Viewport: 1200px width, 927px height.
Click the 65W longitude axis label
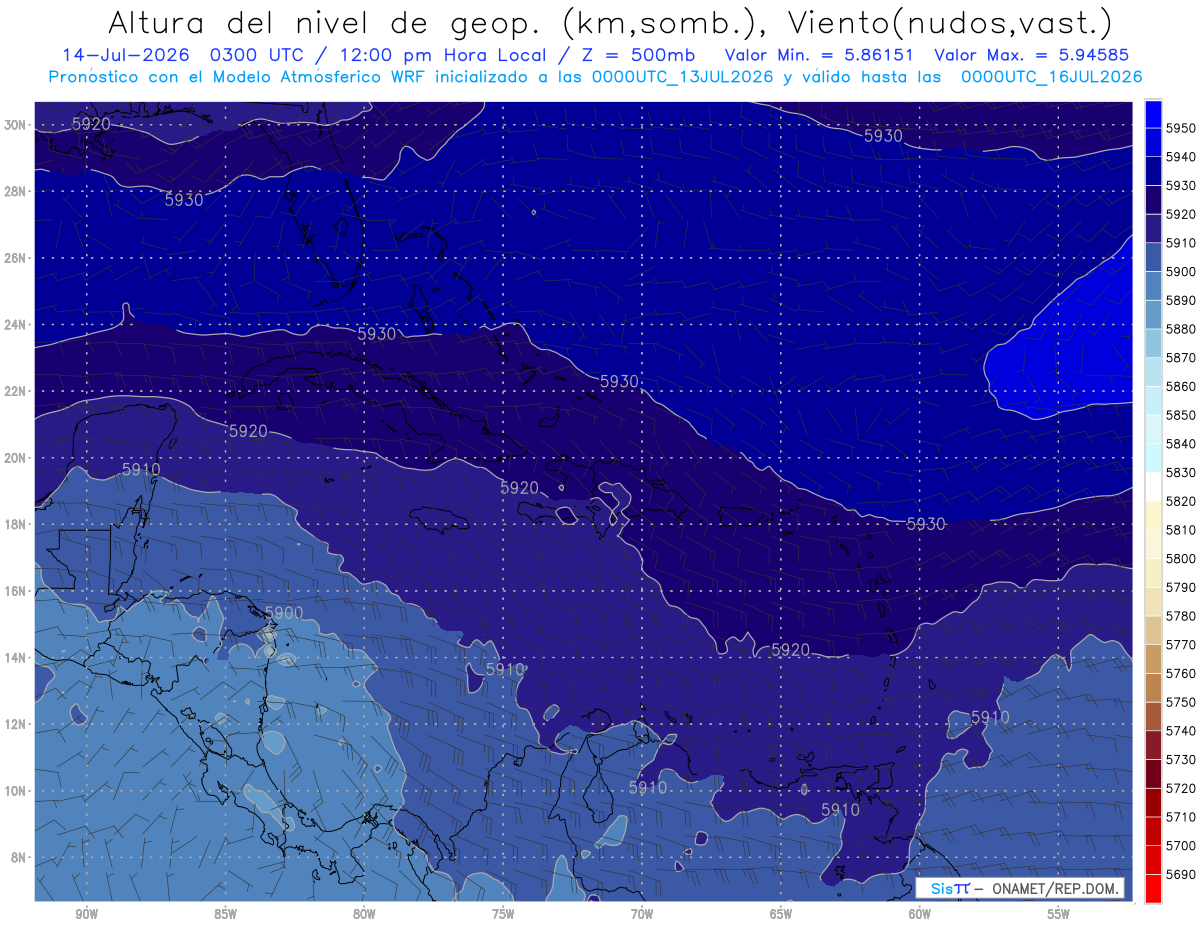tap(781, 914)
